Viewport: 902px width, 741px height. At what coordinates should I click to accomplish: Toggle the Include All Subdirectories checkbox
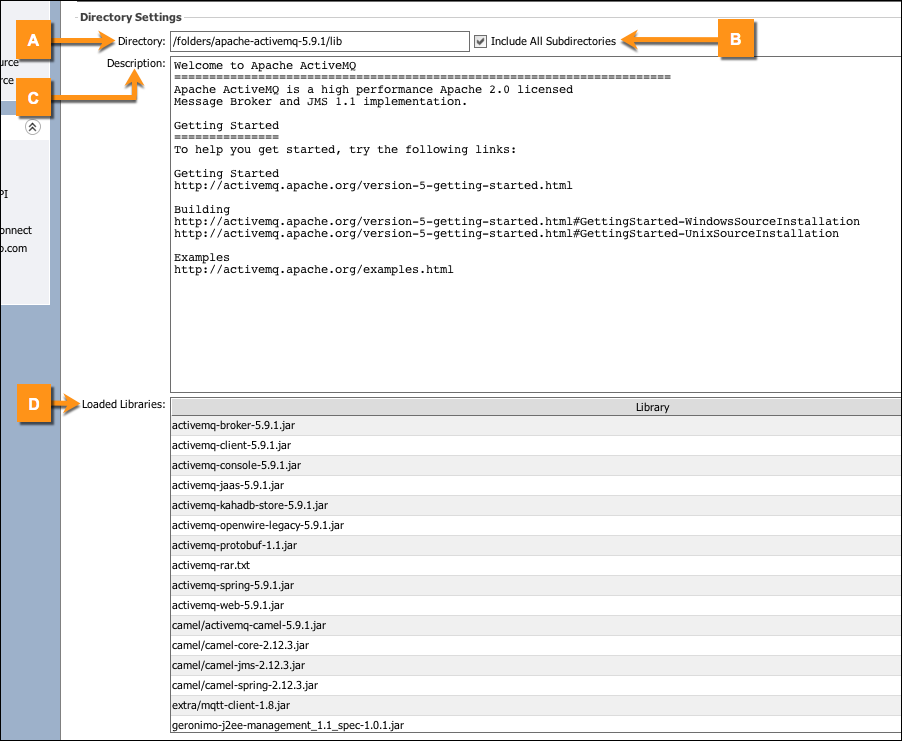point(481,41)
